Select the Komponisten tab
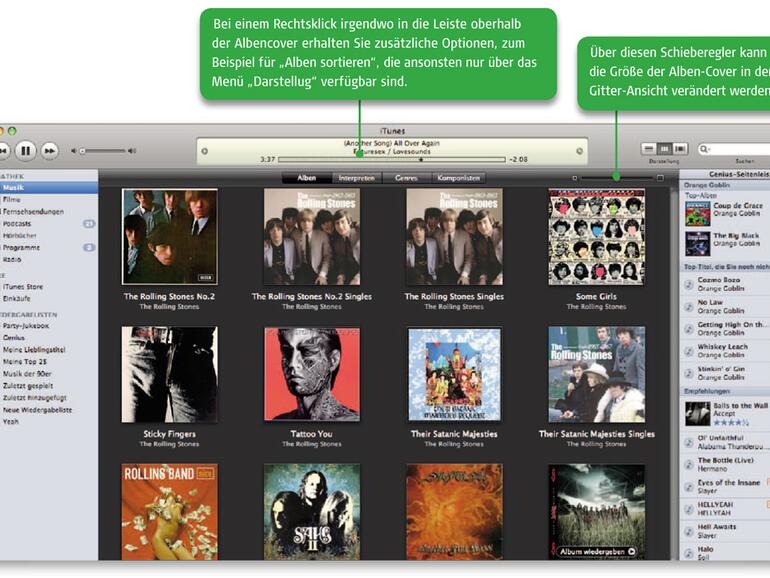The width and height of the screenshot is (770, 578). 458,178
